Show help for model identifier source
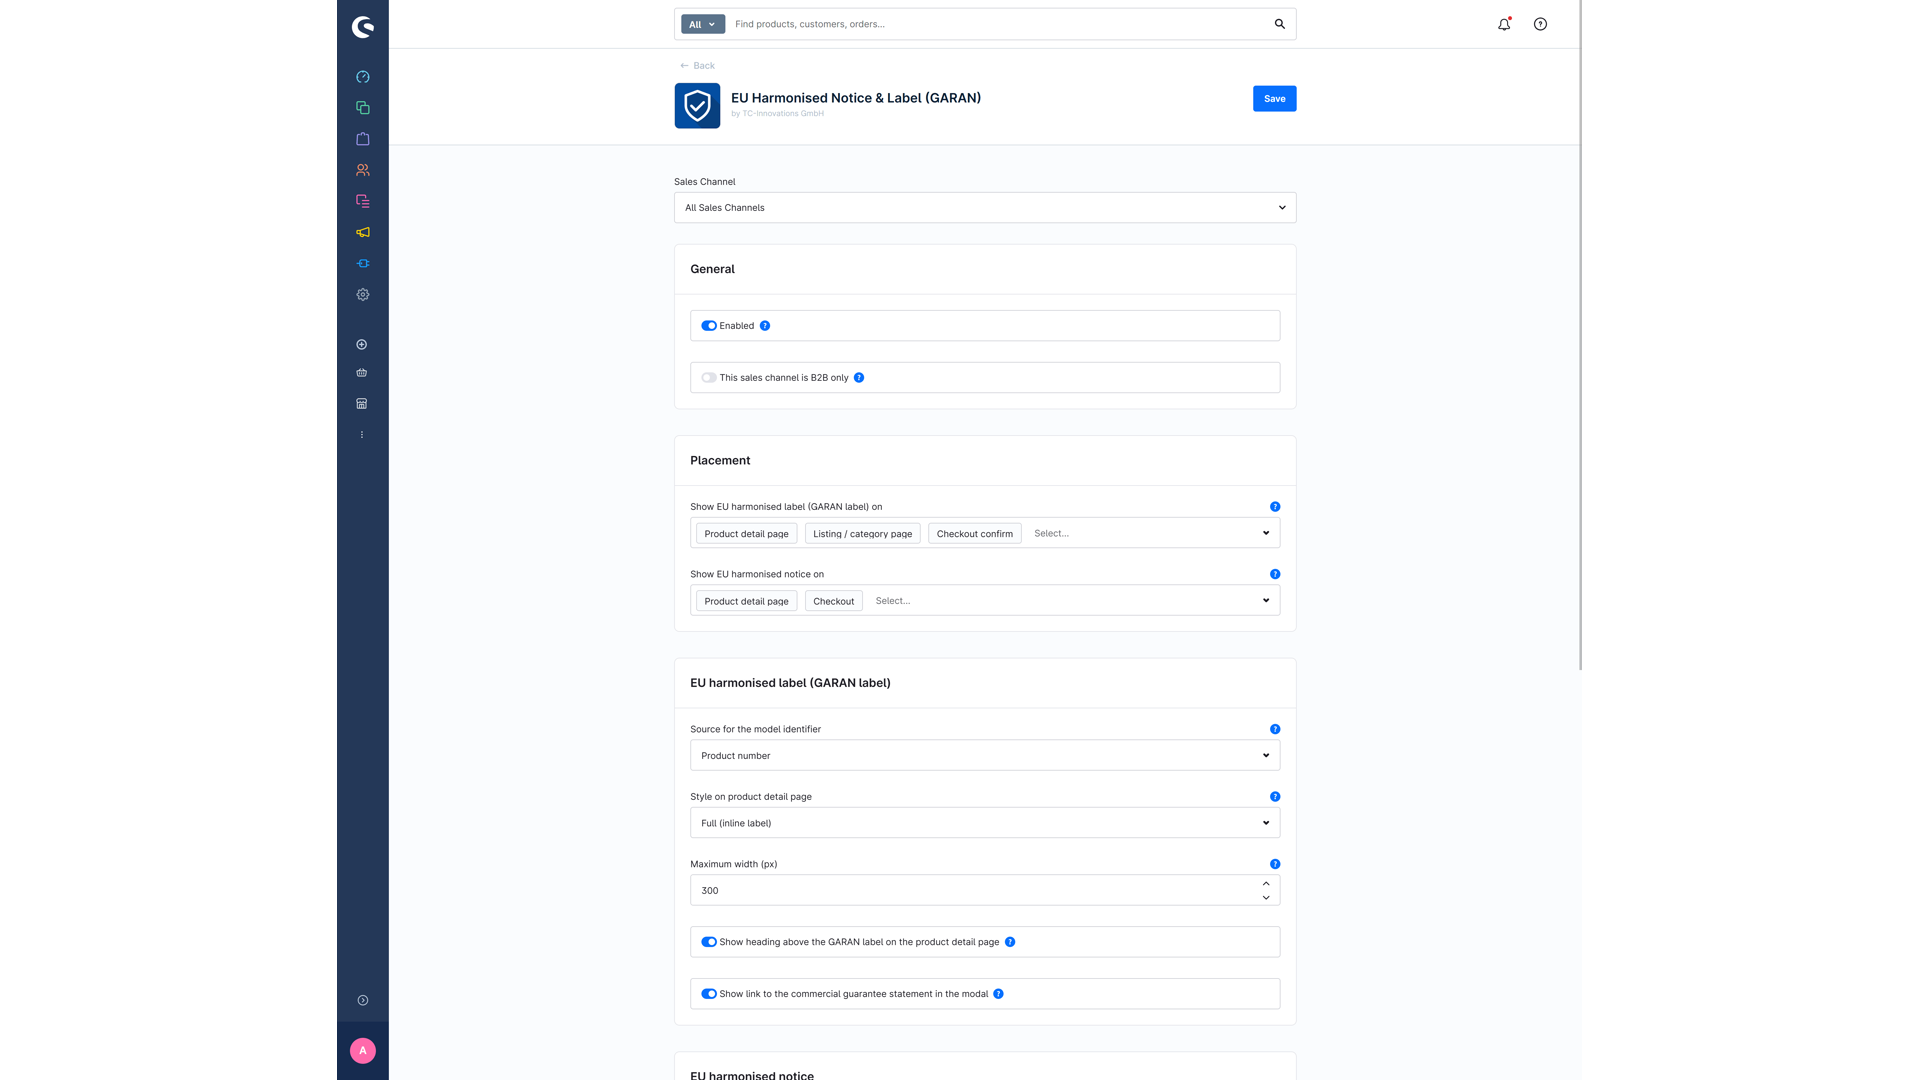1920x1080 pixels. (x=1275, y=729)
